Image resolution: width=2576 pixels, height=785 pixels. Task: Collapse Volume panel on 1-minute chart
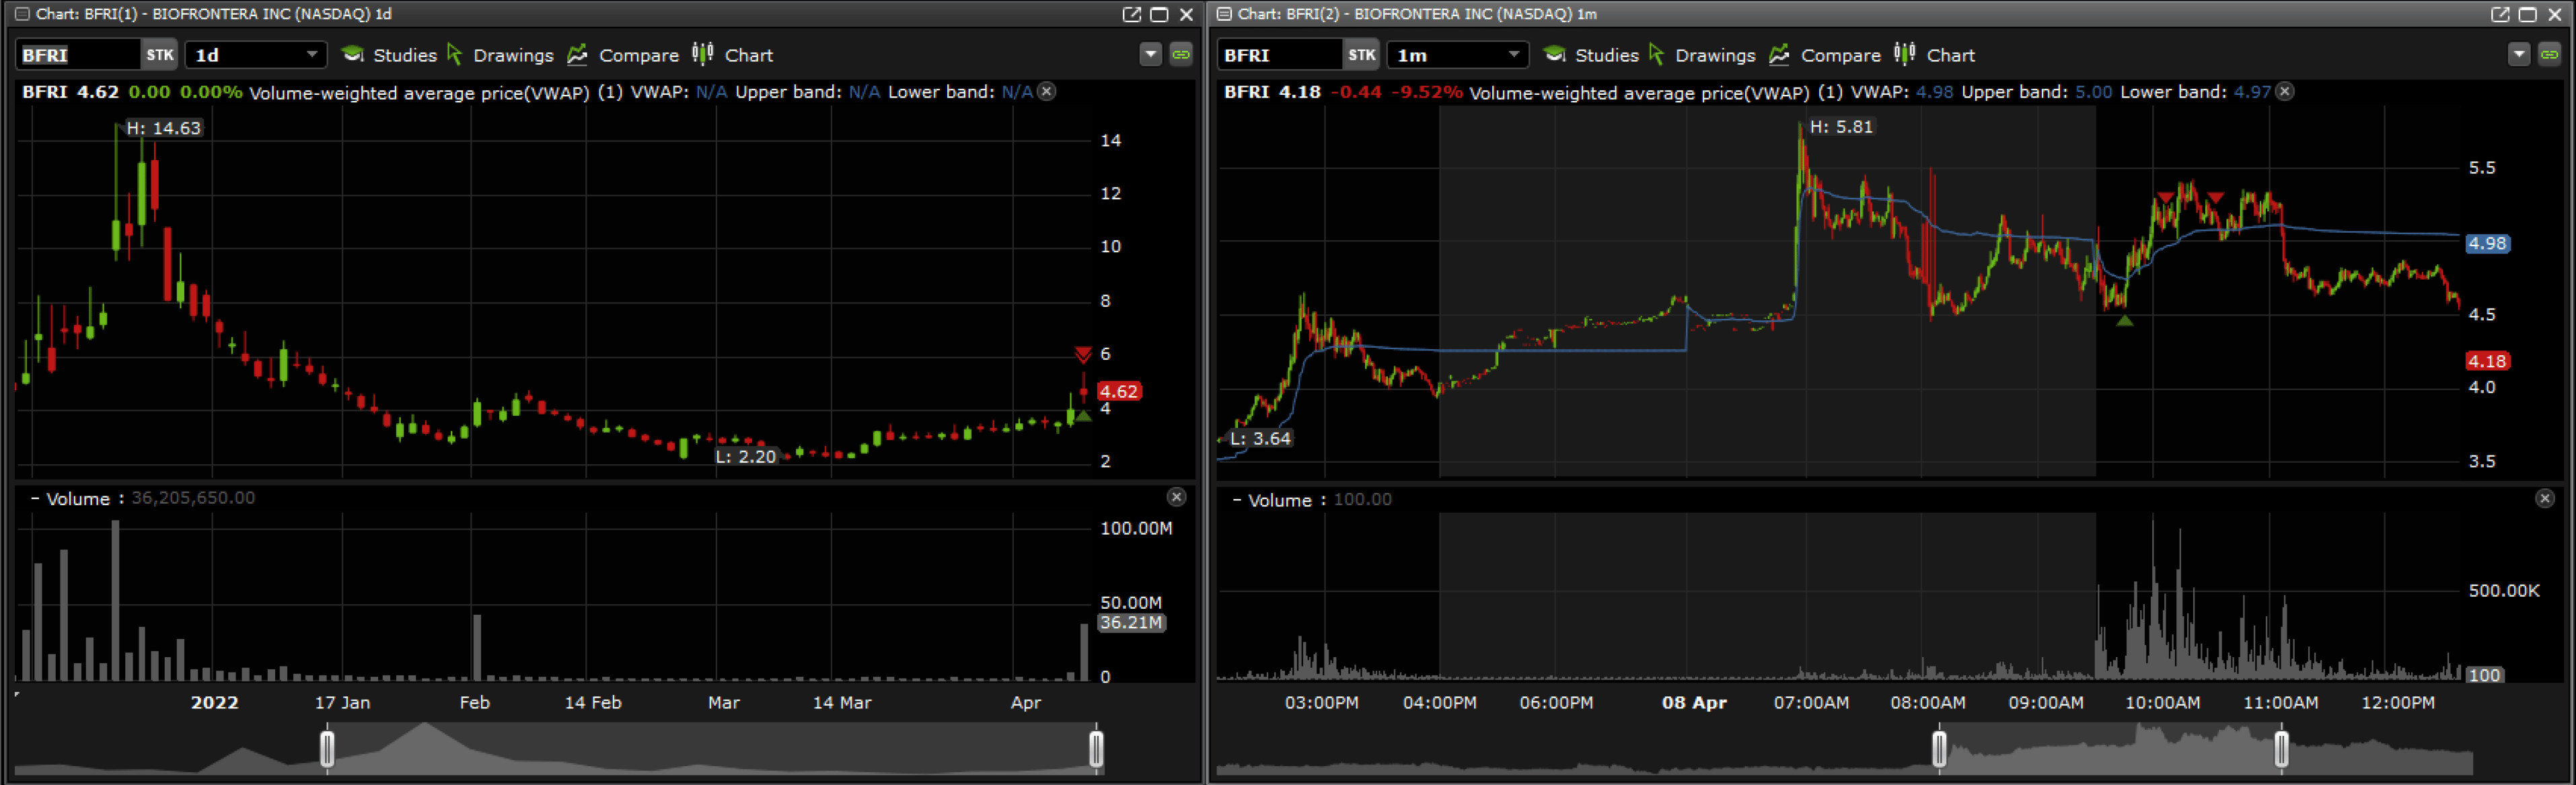pos(1237,500)
